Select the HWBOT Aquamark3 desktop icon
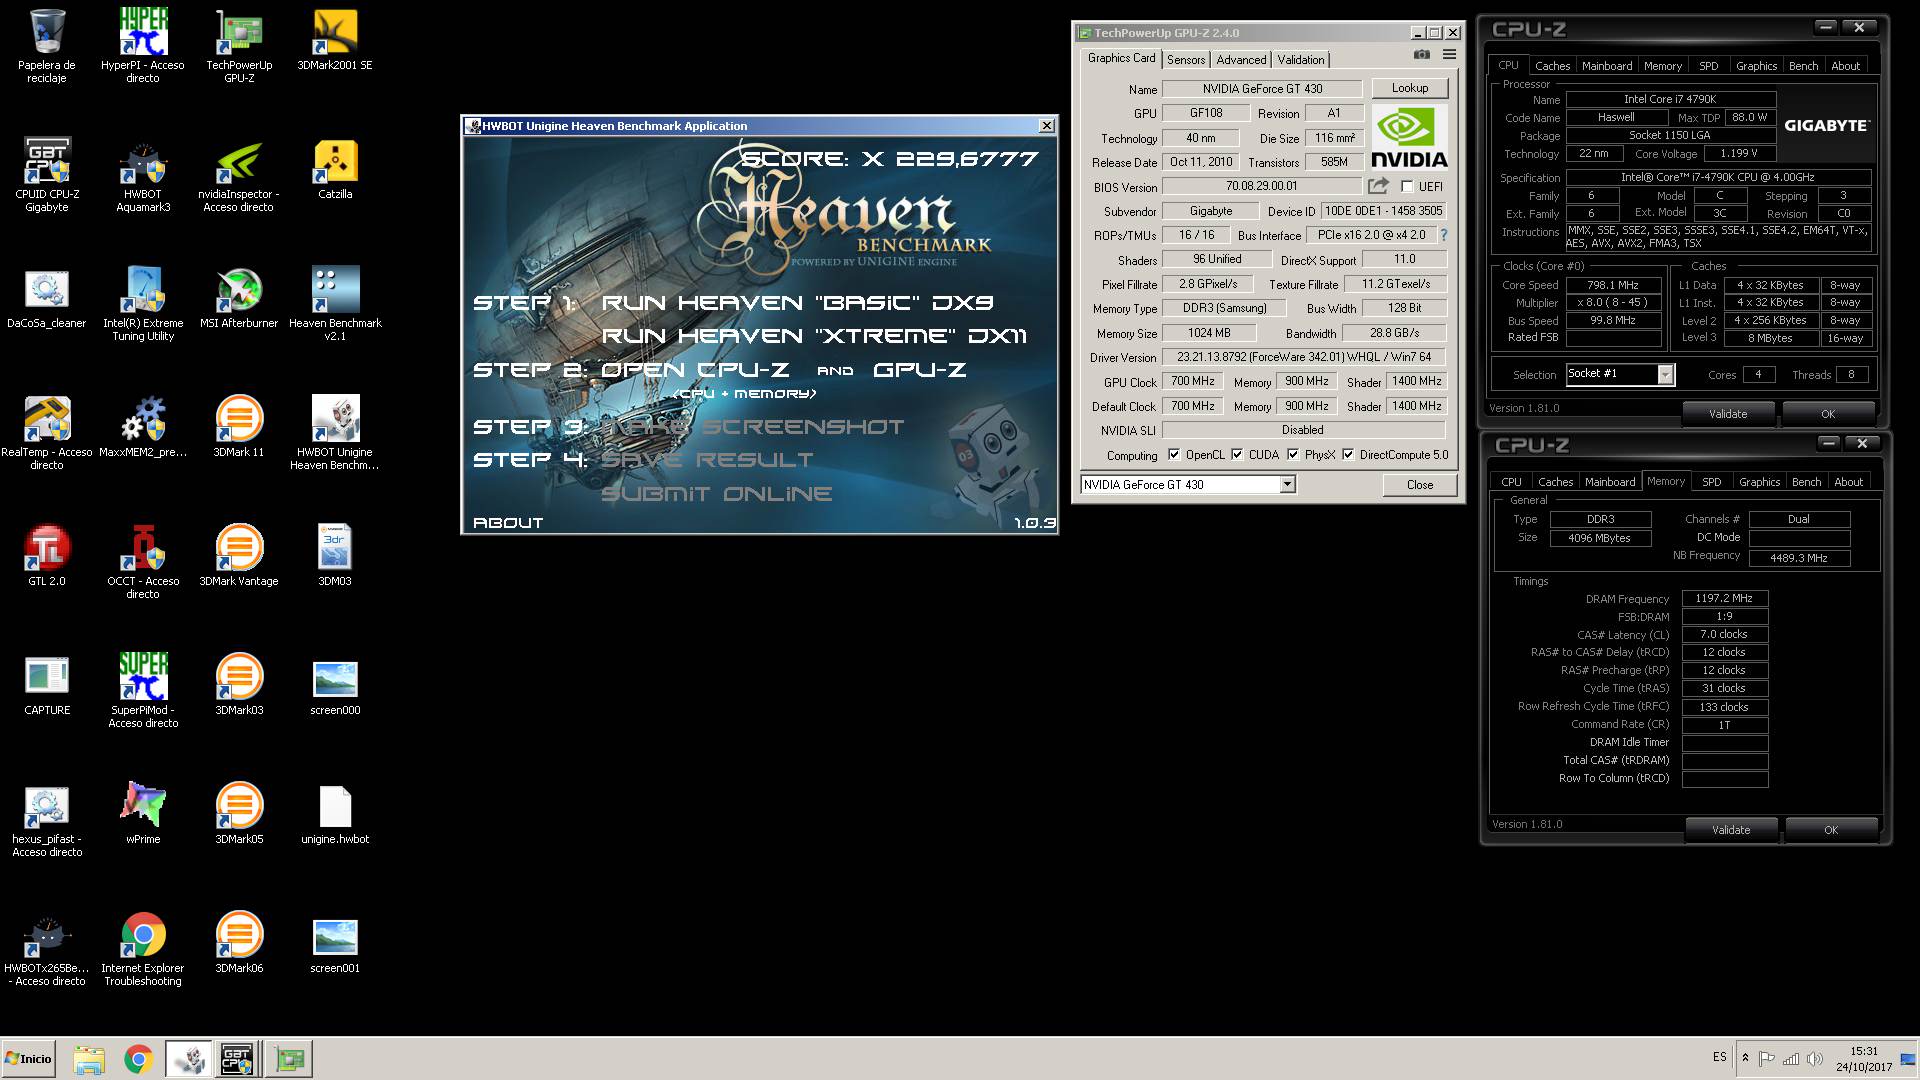The image size is (1920, 1080). pyautogui.click(x=143, y=174)
